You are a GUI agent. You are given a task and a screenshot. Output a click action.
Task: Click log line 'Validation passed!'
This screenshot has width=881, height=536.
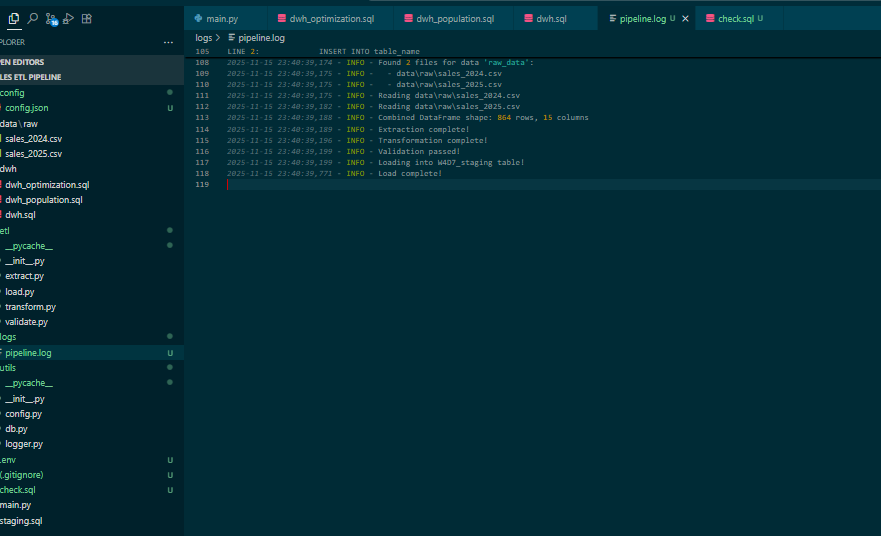coord(343,152)
